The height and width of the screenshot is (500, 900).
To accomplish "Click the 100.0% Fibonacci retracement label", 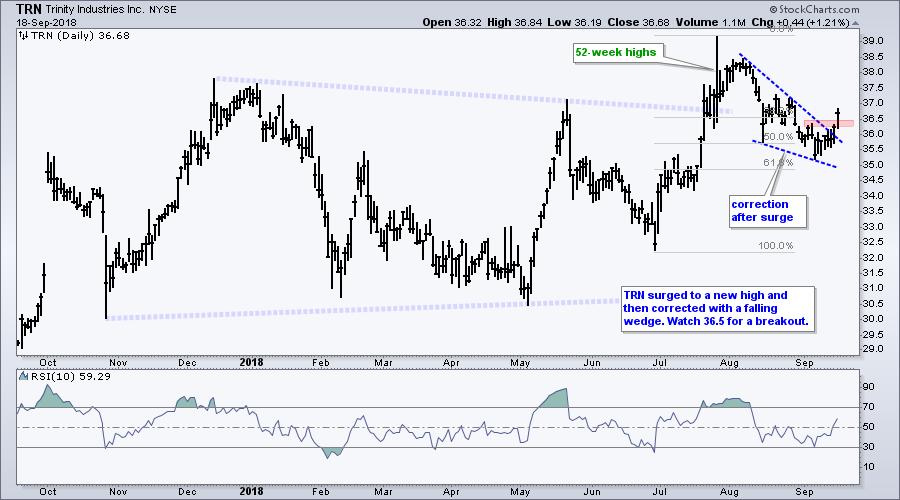I will coord(775,246).
